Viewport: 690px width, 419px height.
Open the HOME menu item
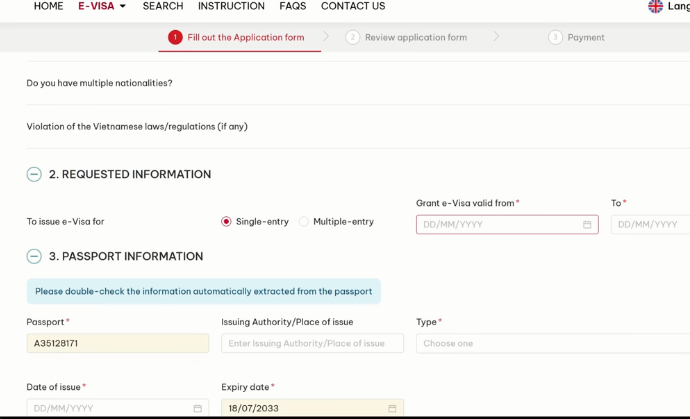[x=48, y=6]
